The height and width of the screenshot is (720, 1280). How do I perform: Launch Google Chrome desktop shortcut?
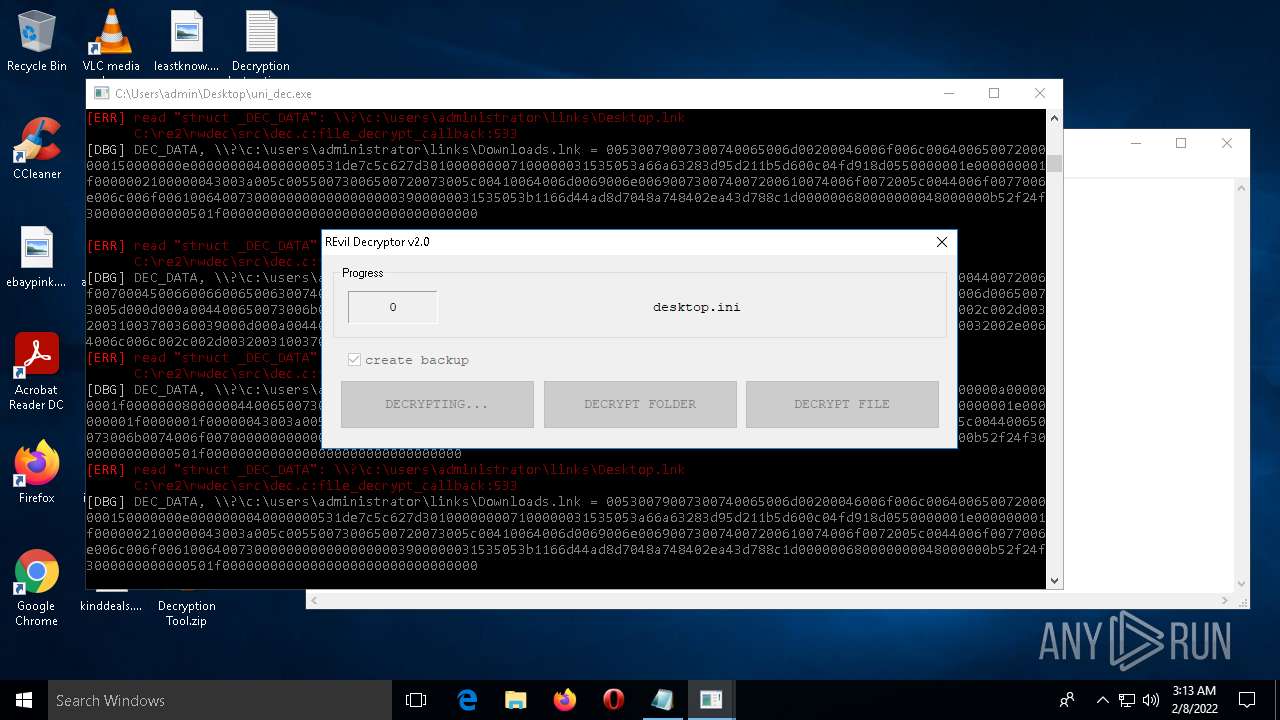pyautogui.click(x=37, y=587)
